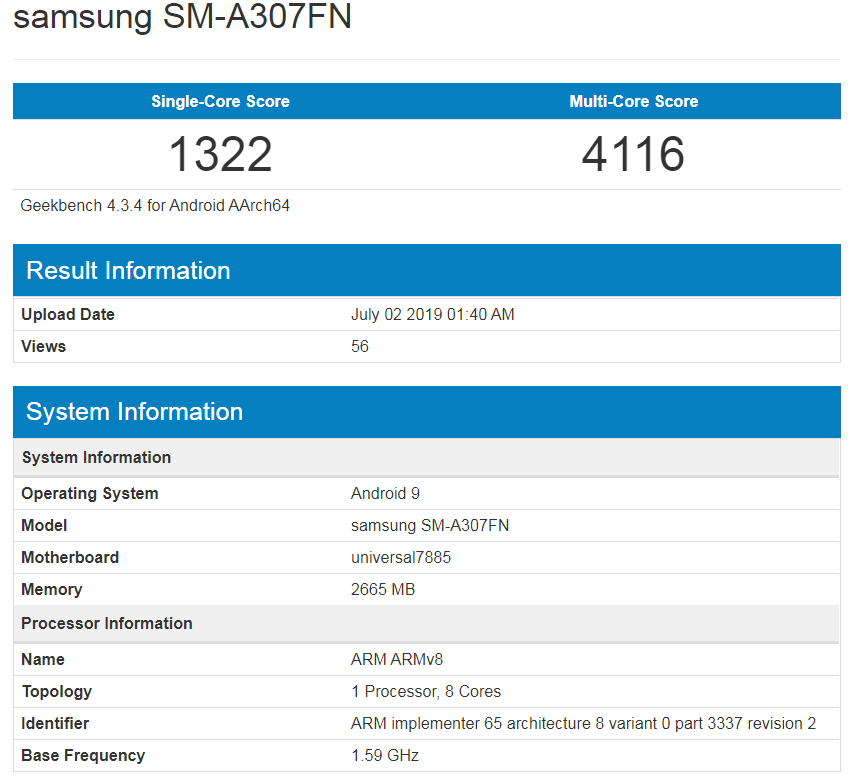The height and width of the screenshot is (783, 857).
Task: Select the Motherboard label
Action: coord(70,557)
